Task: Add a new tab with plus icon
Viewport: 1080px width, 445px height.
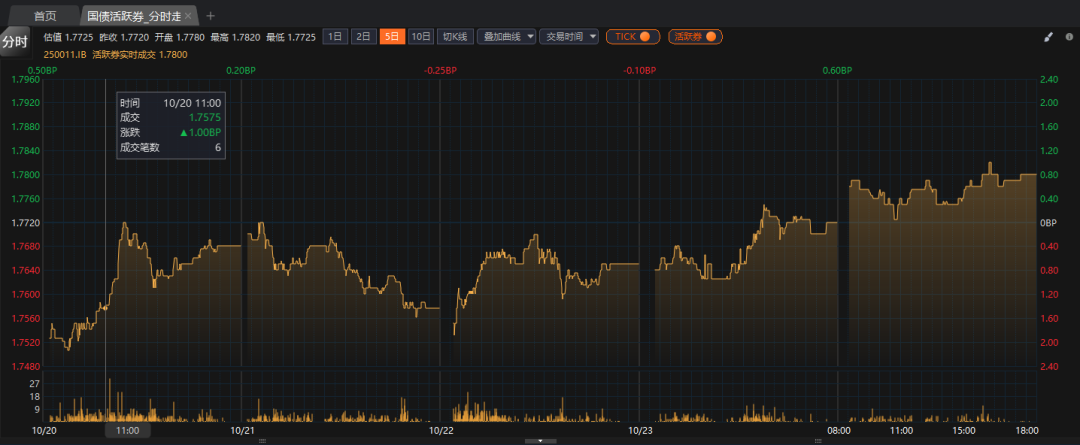Action: tap(210, 16)
